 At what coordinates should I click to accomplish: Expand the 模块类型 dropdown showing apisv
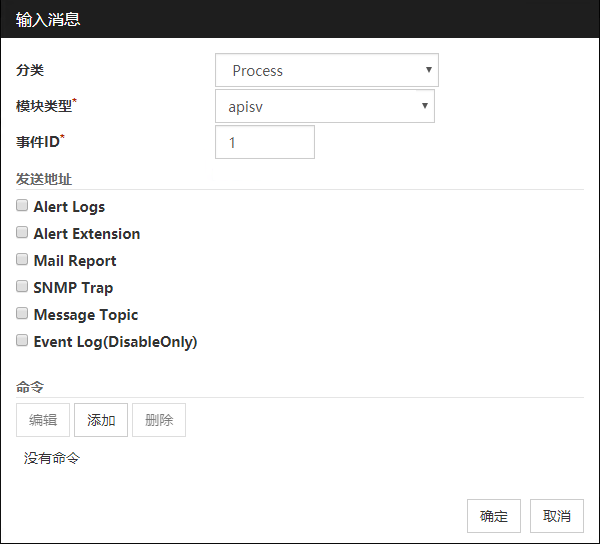(324, 106)
